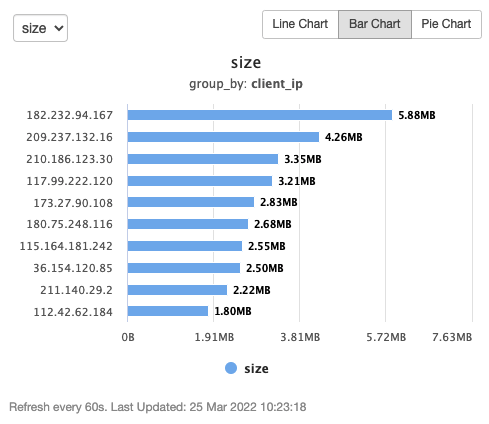This screenshot has height=424, width=489.
Task: Click the 1.91MB x-axis tick label
Action: click(214, 337)
